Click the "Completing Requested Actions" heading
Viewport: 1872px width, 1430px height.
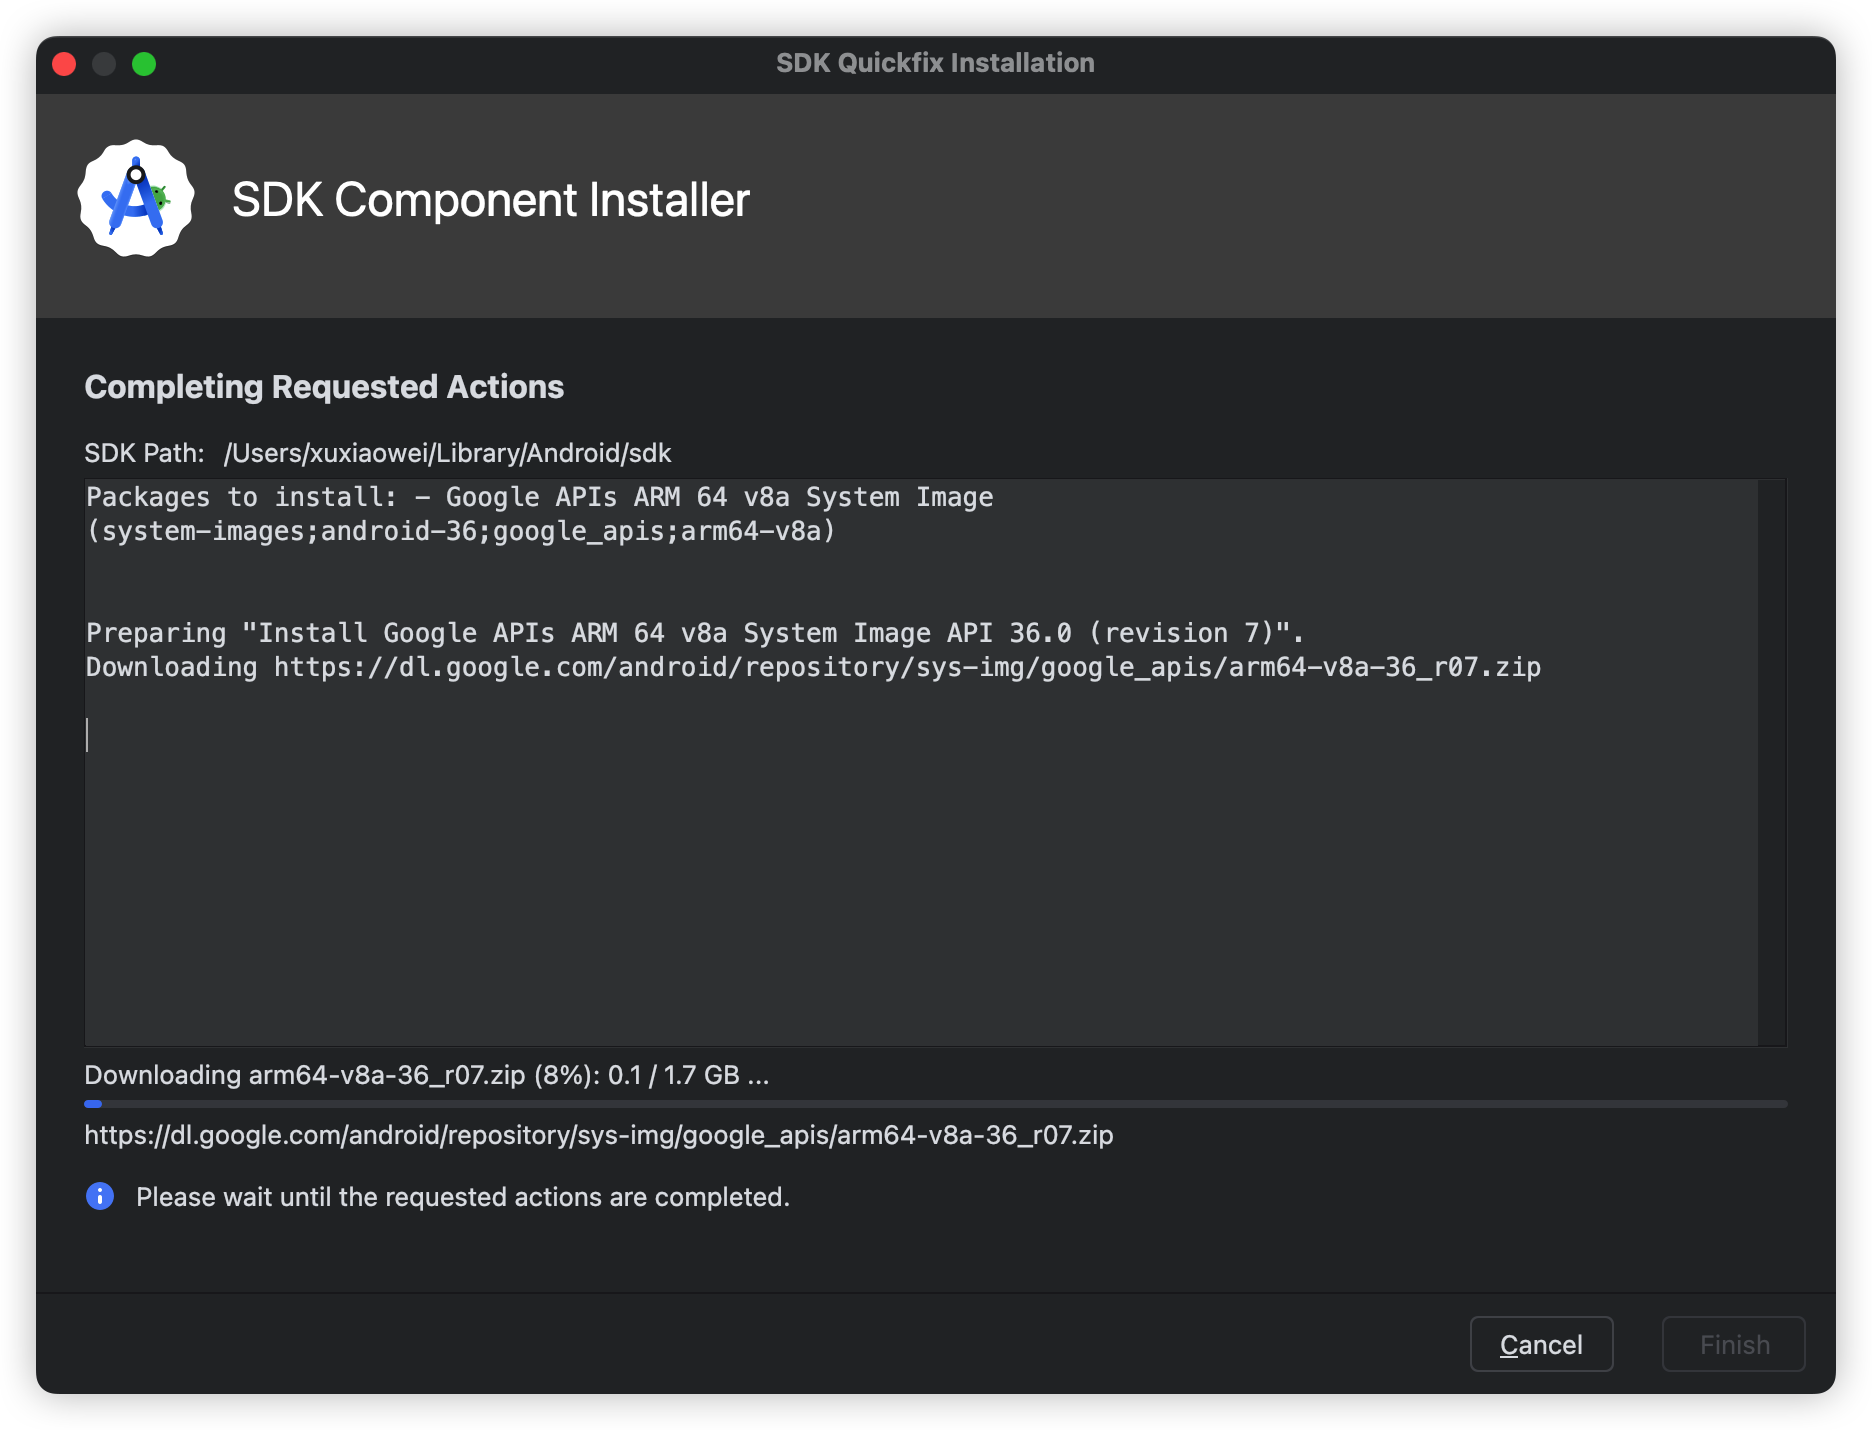pos(324,387)
